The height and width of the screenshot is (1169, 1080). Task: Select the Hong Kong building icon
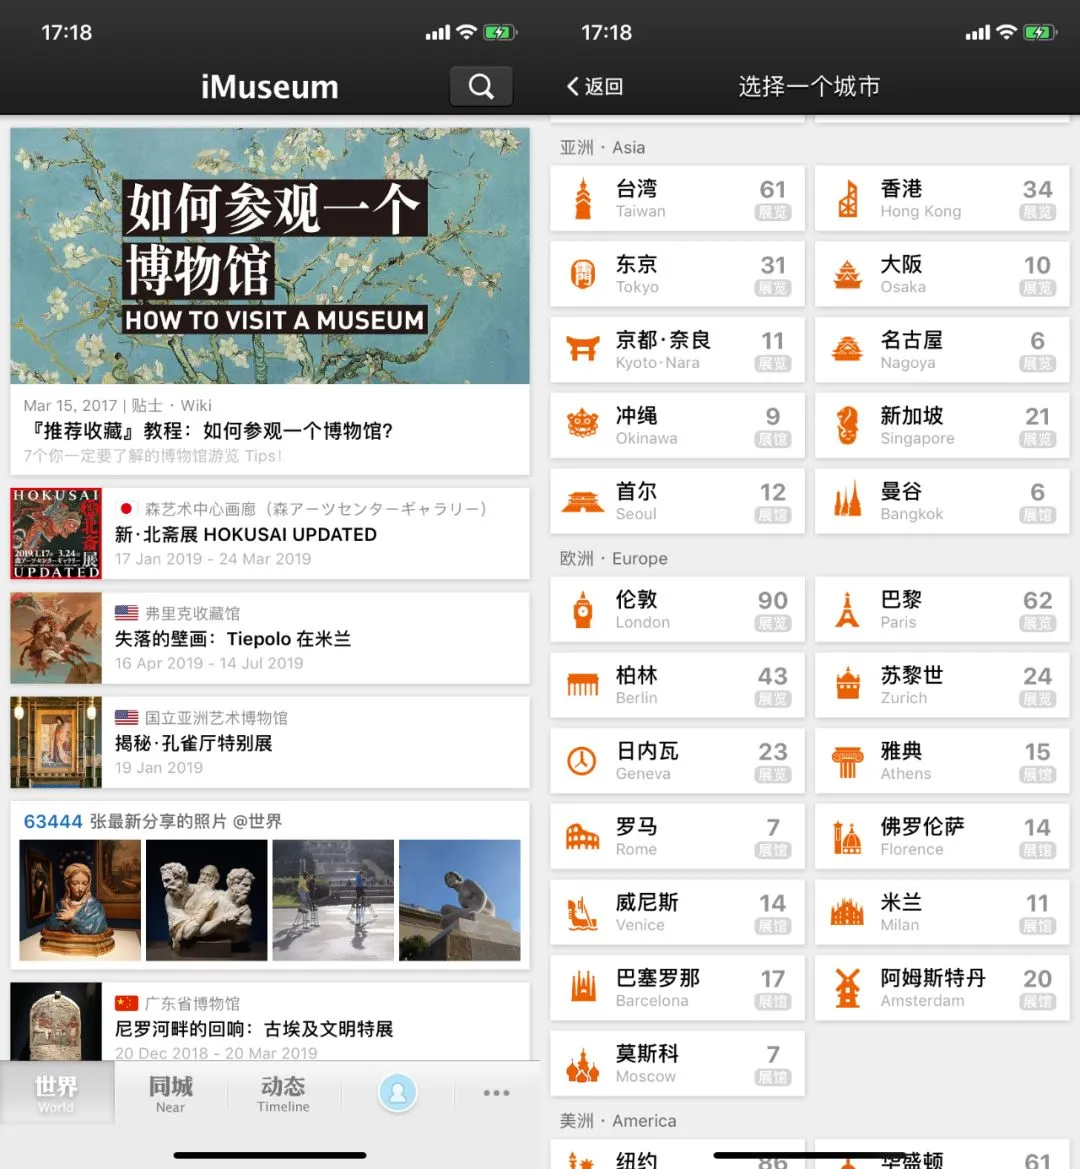click(847, 198)
